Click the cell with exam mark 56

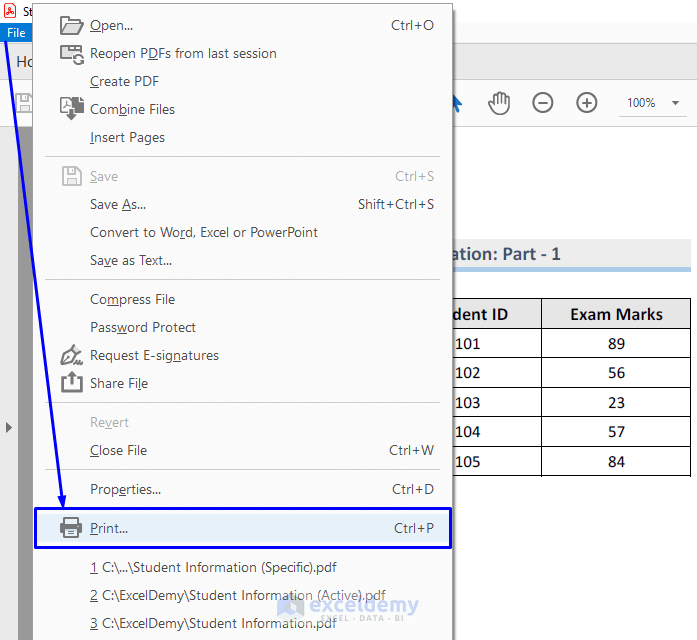point(616,373)
